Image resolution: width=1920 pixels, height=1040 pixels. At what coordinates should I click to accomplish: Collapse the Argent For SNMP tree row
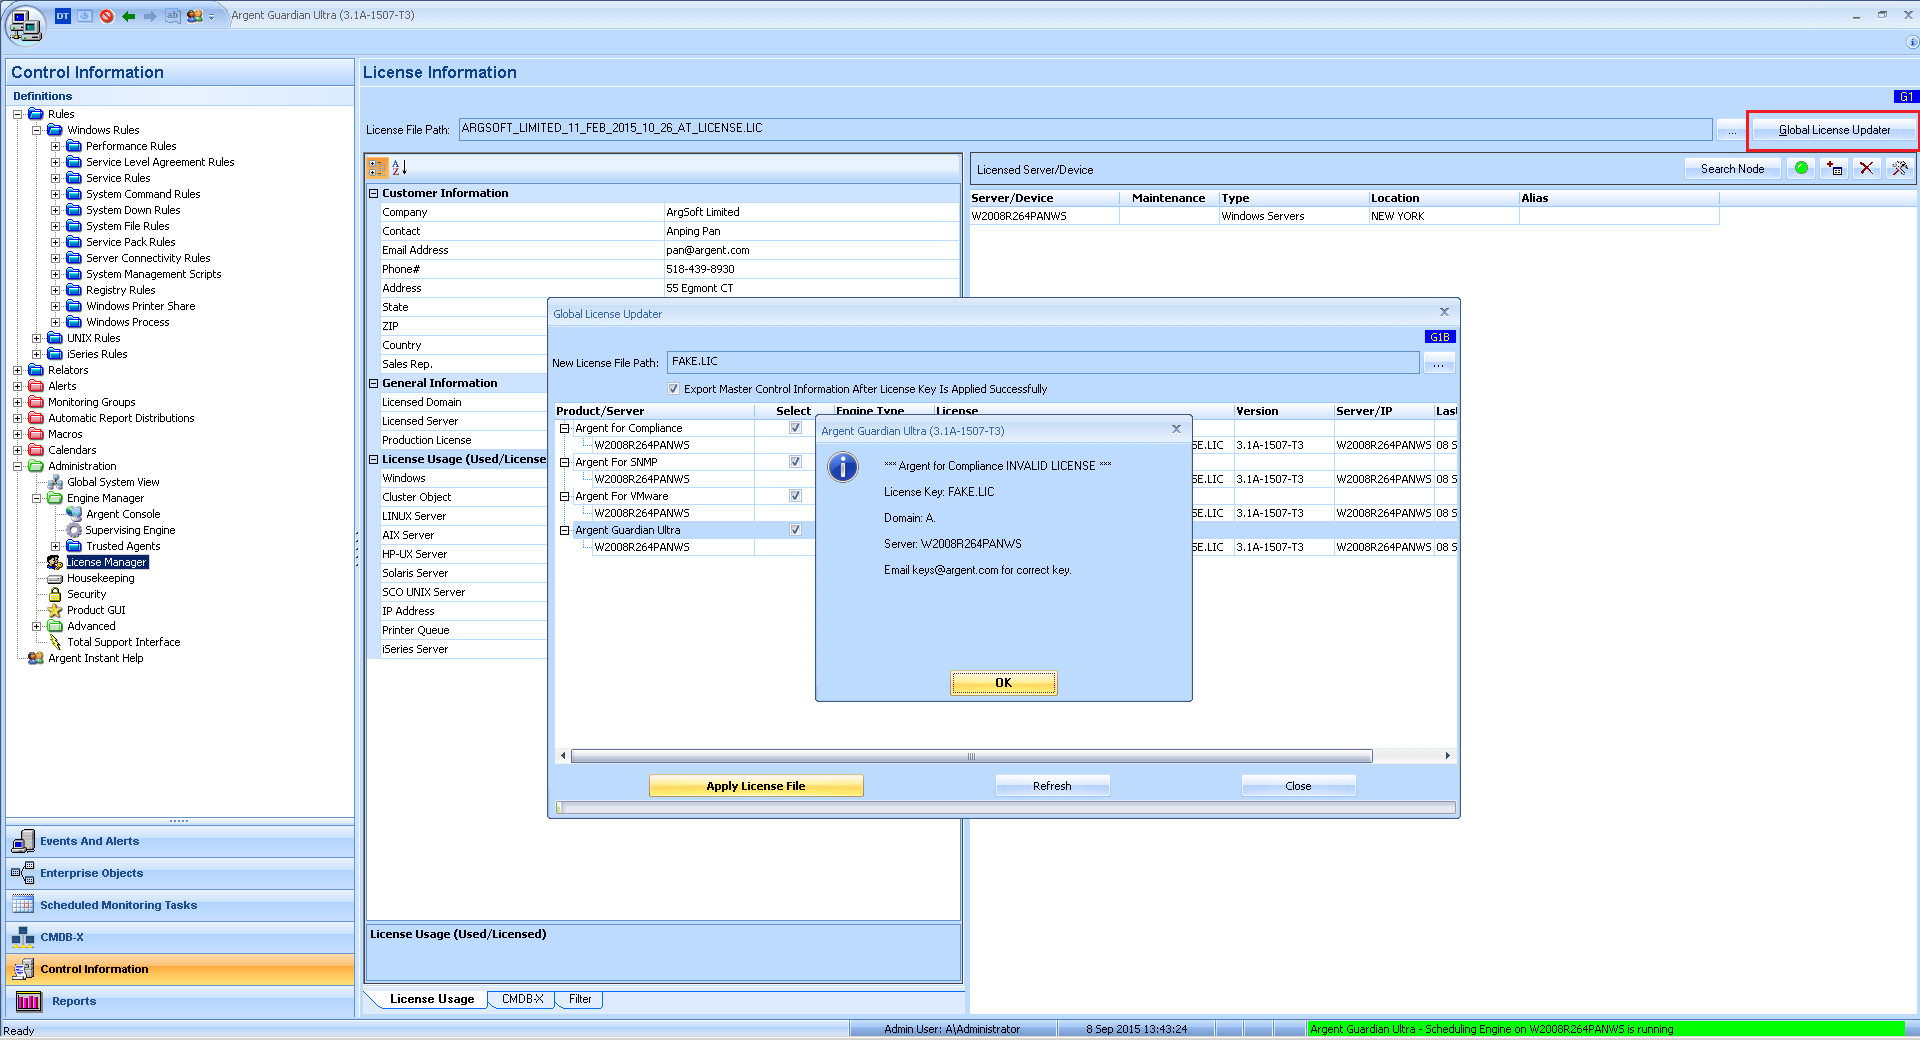[565, 462]
